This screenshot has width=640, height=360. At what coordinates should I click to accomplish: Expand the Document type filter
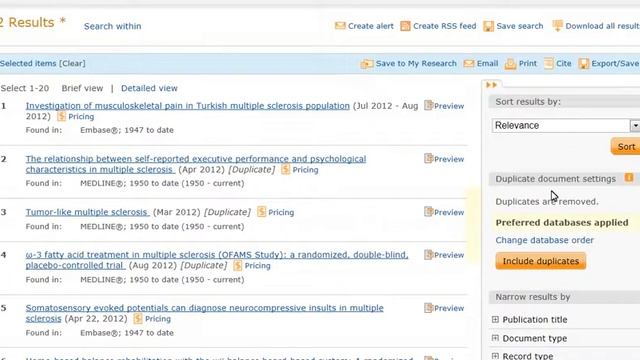495,338
